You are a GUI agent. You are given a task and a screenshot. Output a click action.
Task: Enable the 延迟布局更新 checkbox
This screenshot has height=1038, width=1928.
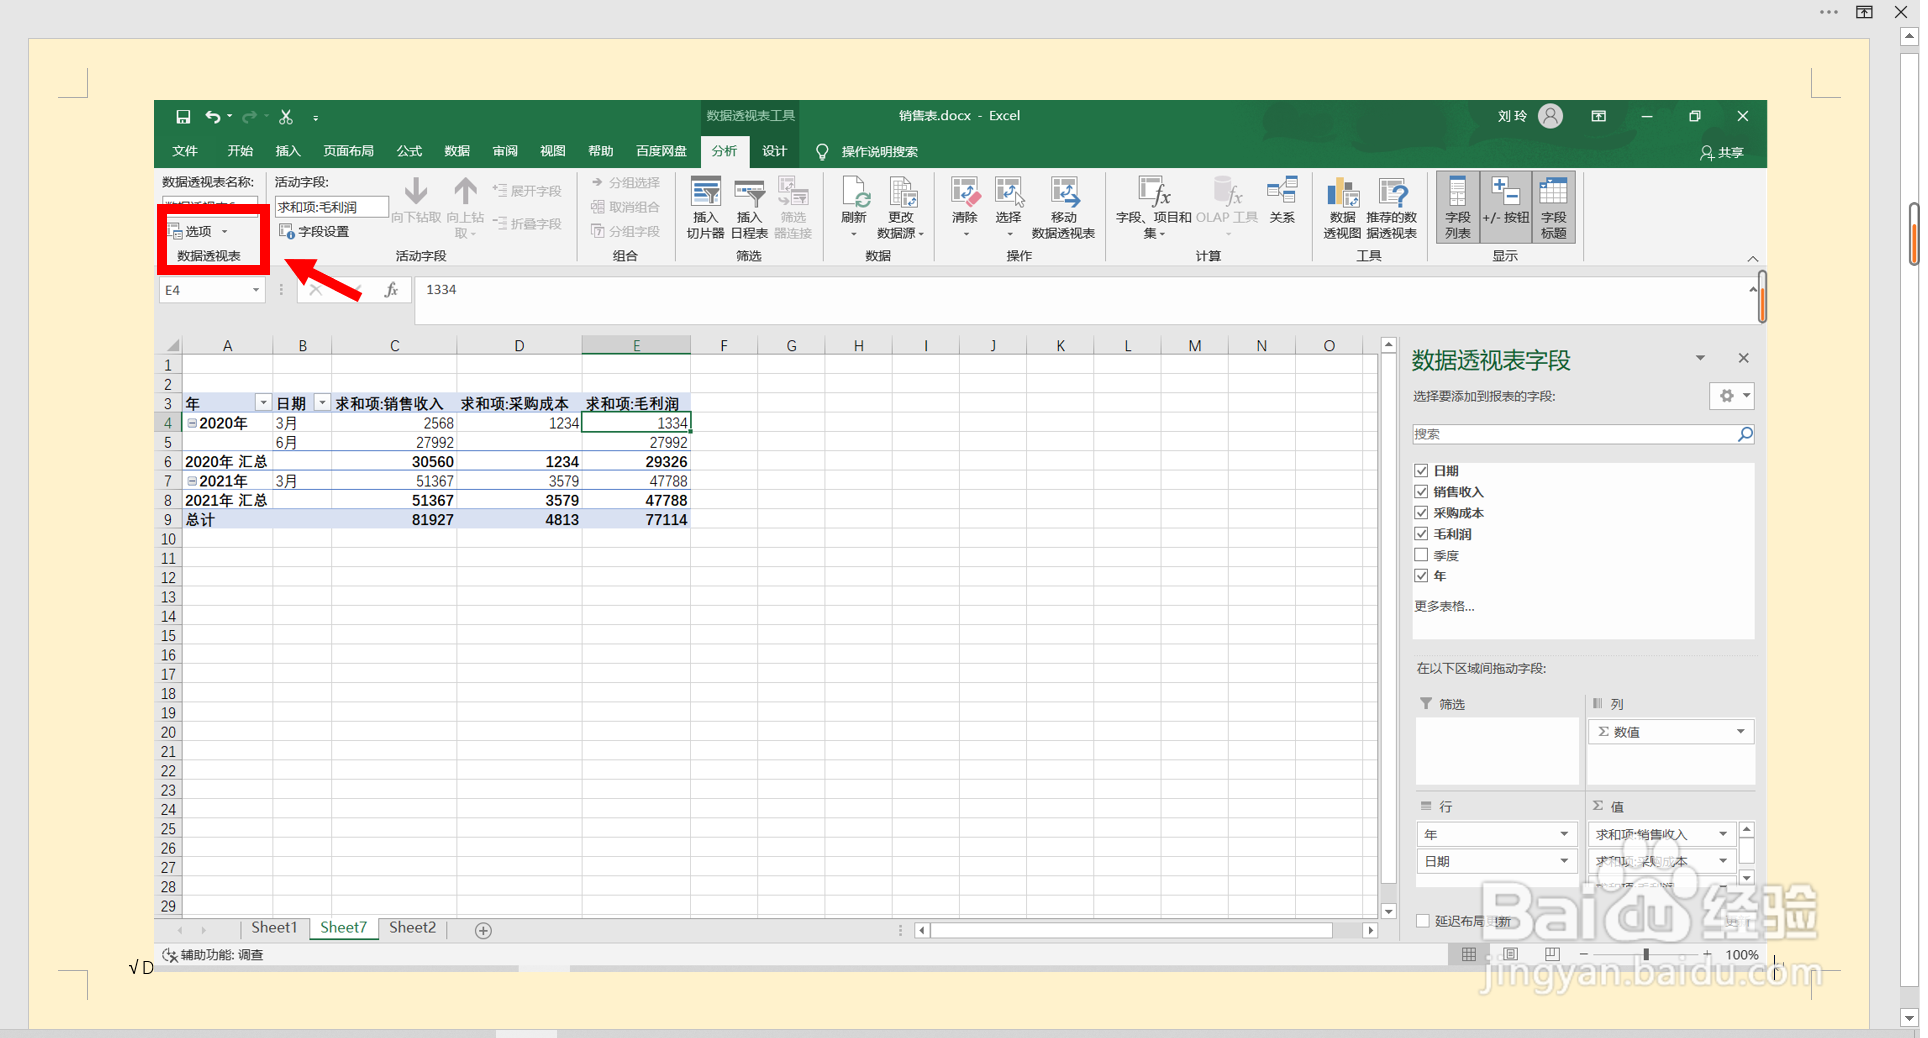[x=1423, y=921]
